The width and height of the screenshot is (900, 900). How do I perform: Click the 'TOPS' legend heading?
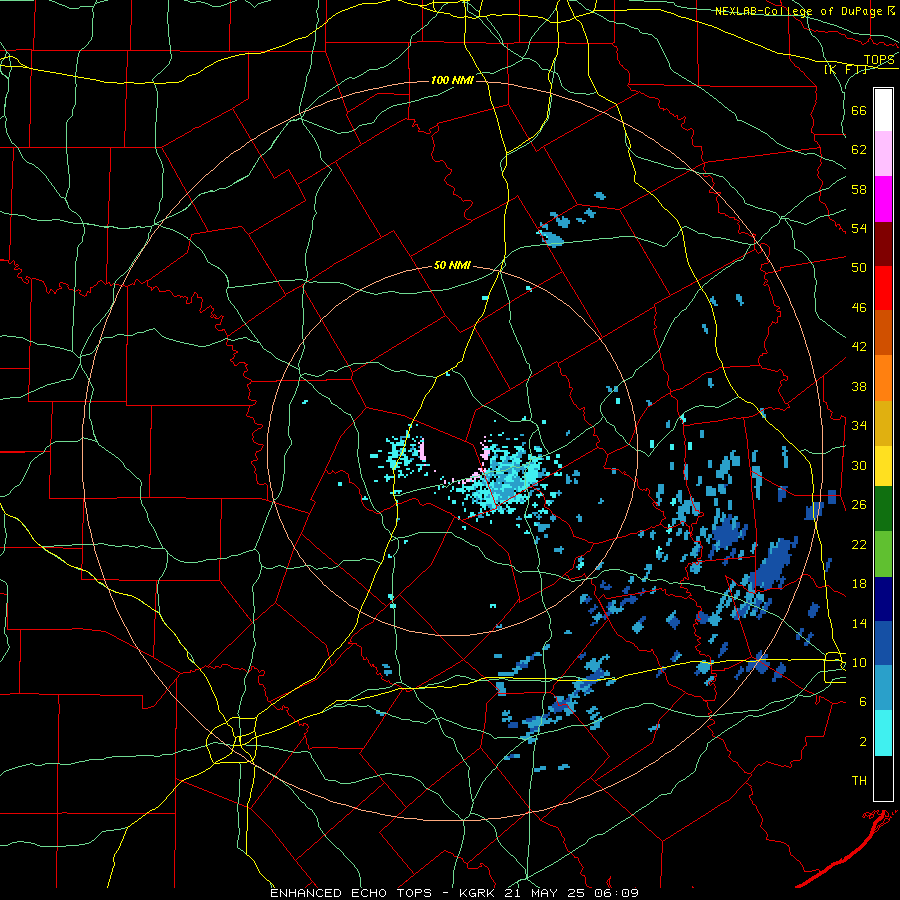tap(879, 59)
